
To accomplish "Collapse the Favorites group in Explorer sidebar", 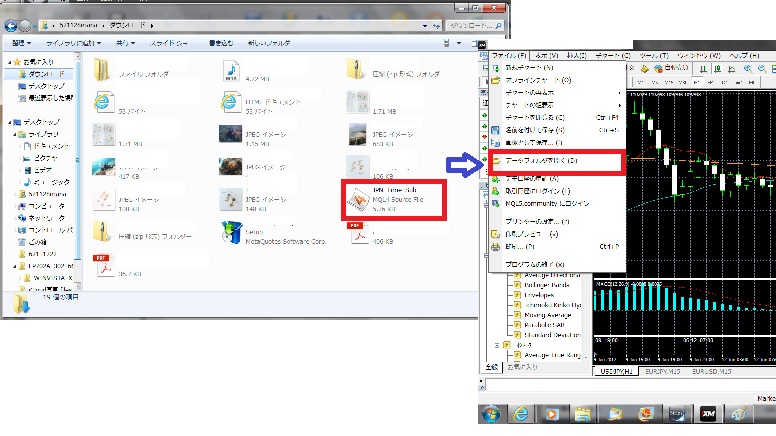I will click(10, 61).
